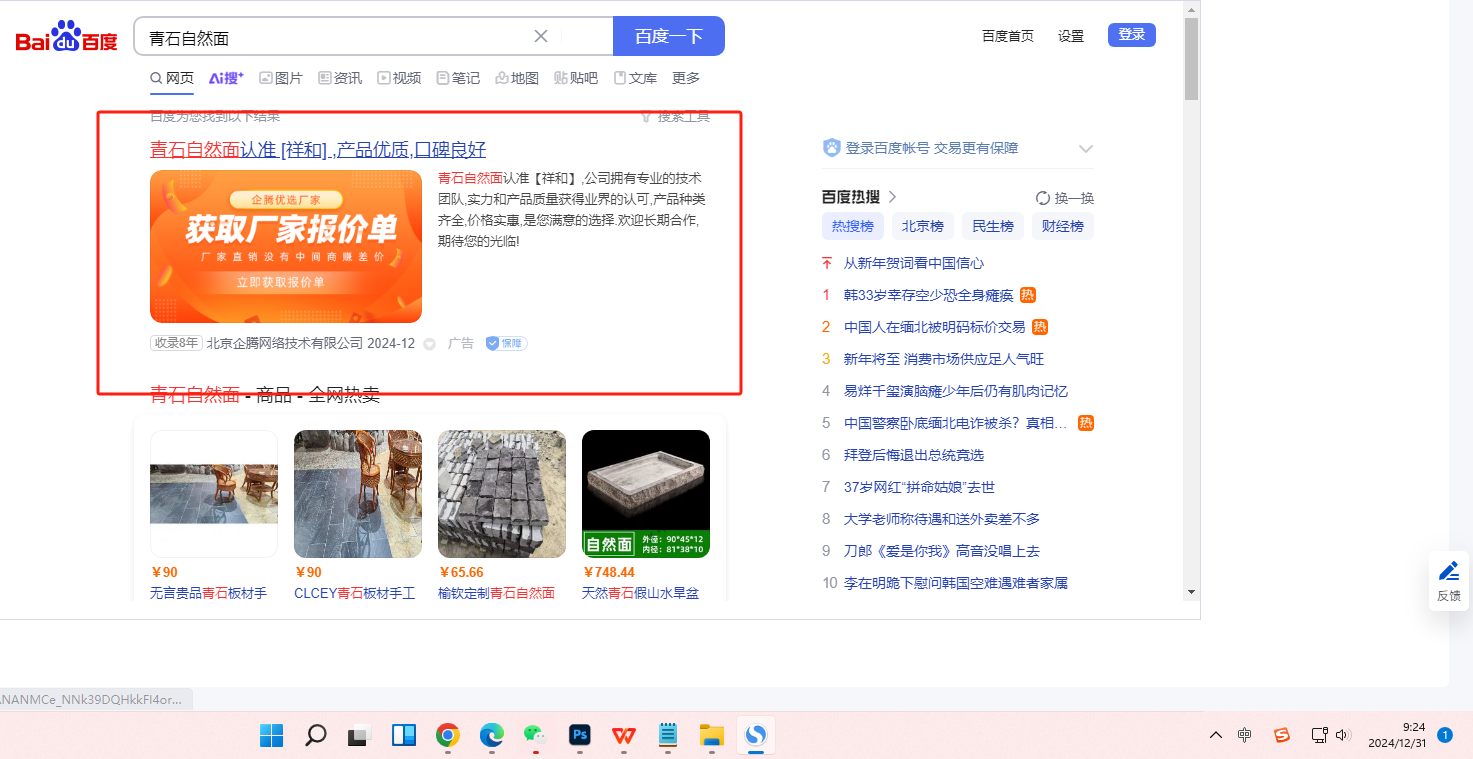The height and width of the screenshot is (759, 1473).
Task: Switch to the 图片 tab
Action: (281, 78)
